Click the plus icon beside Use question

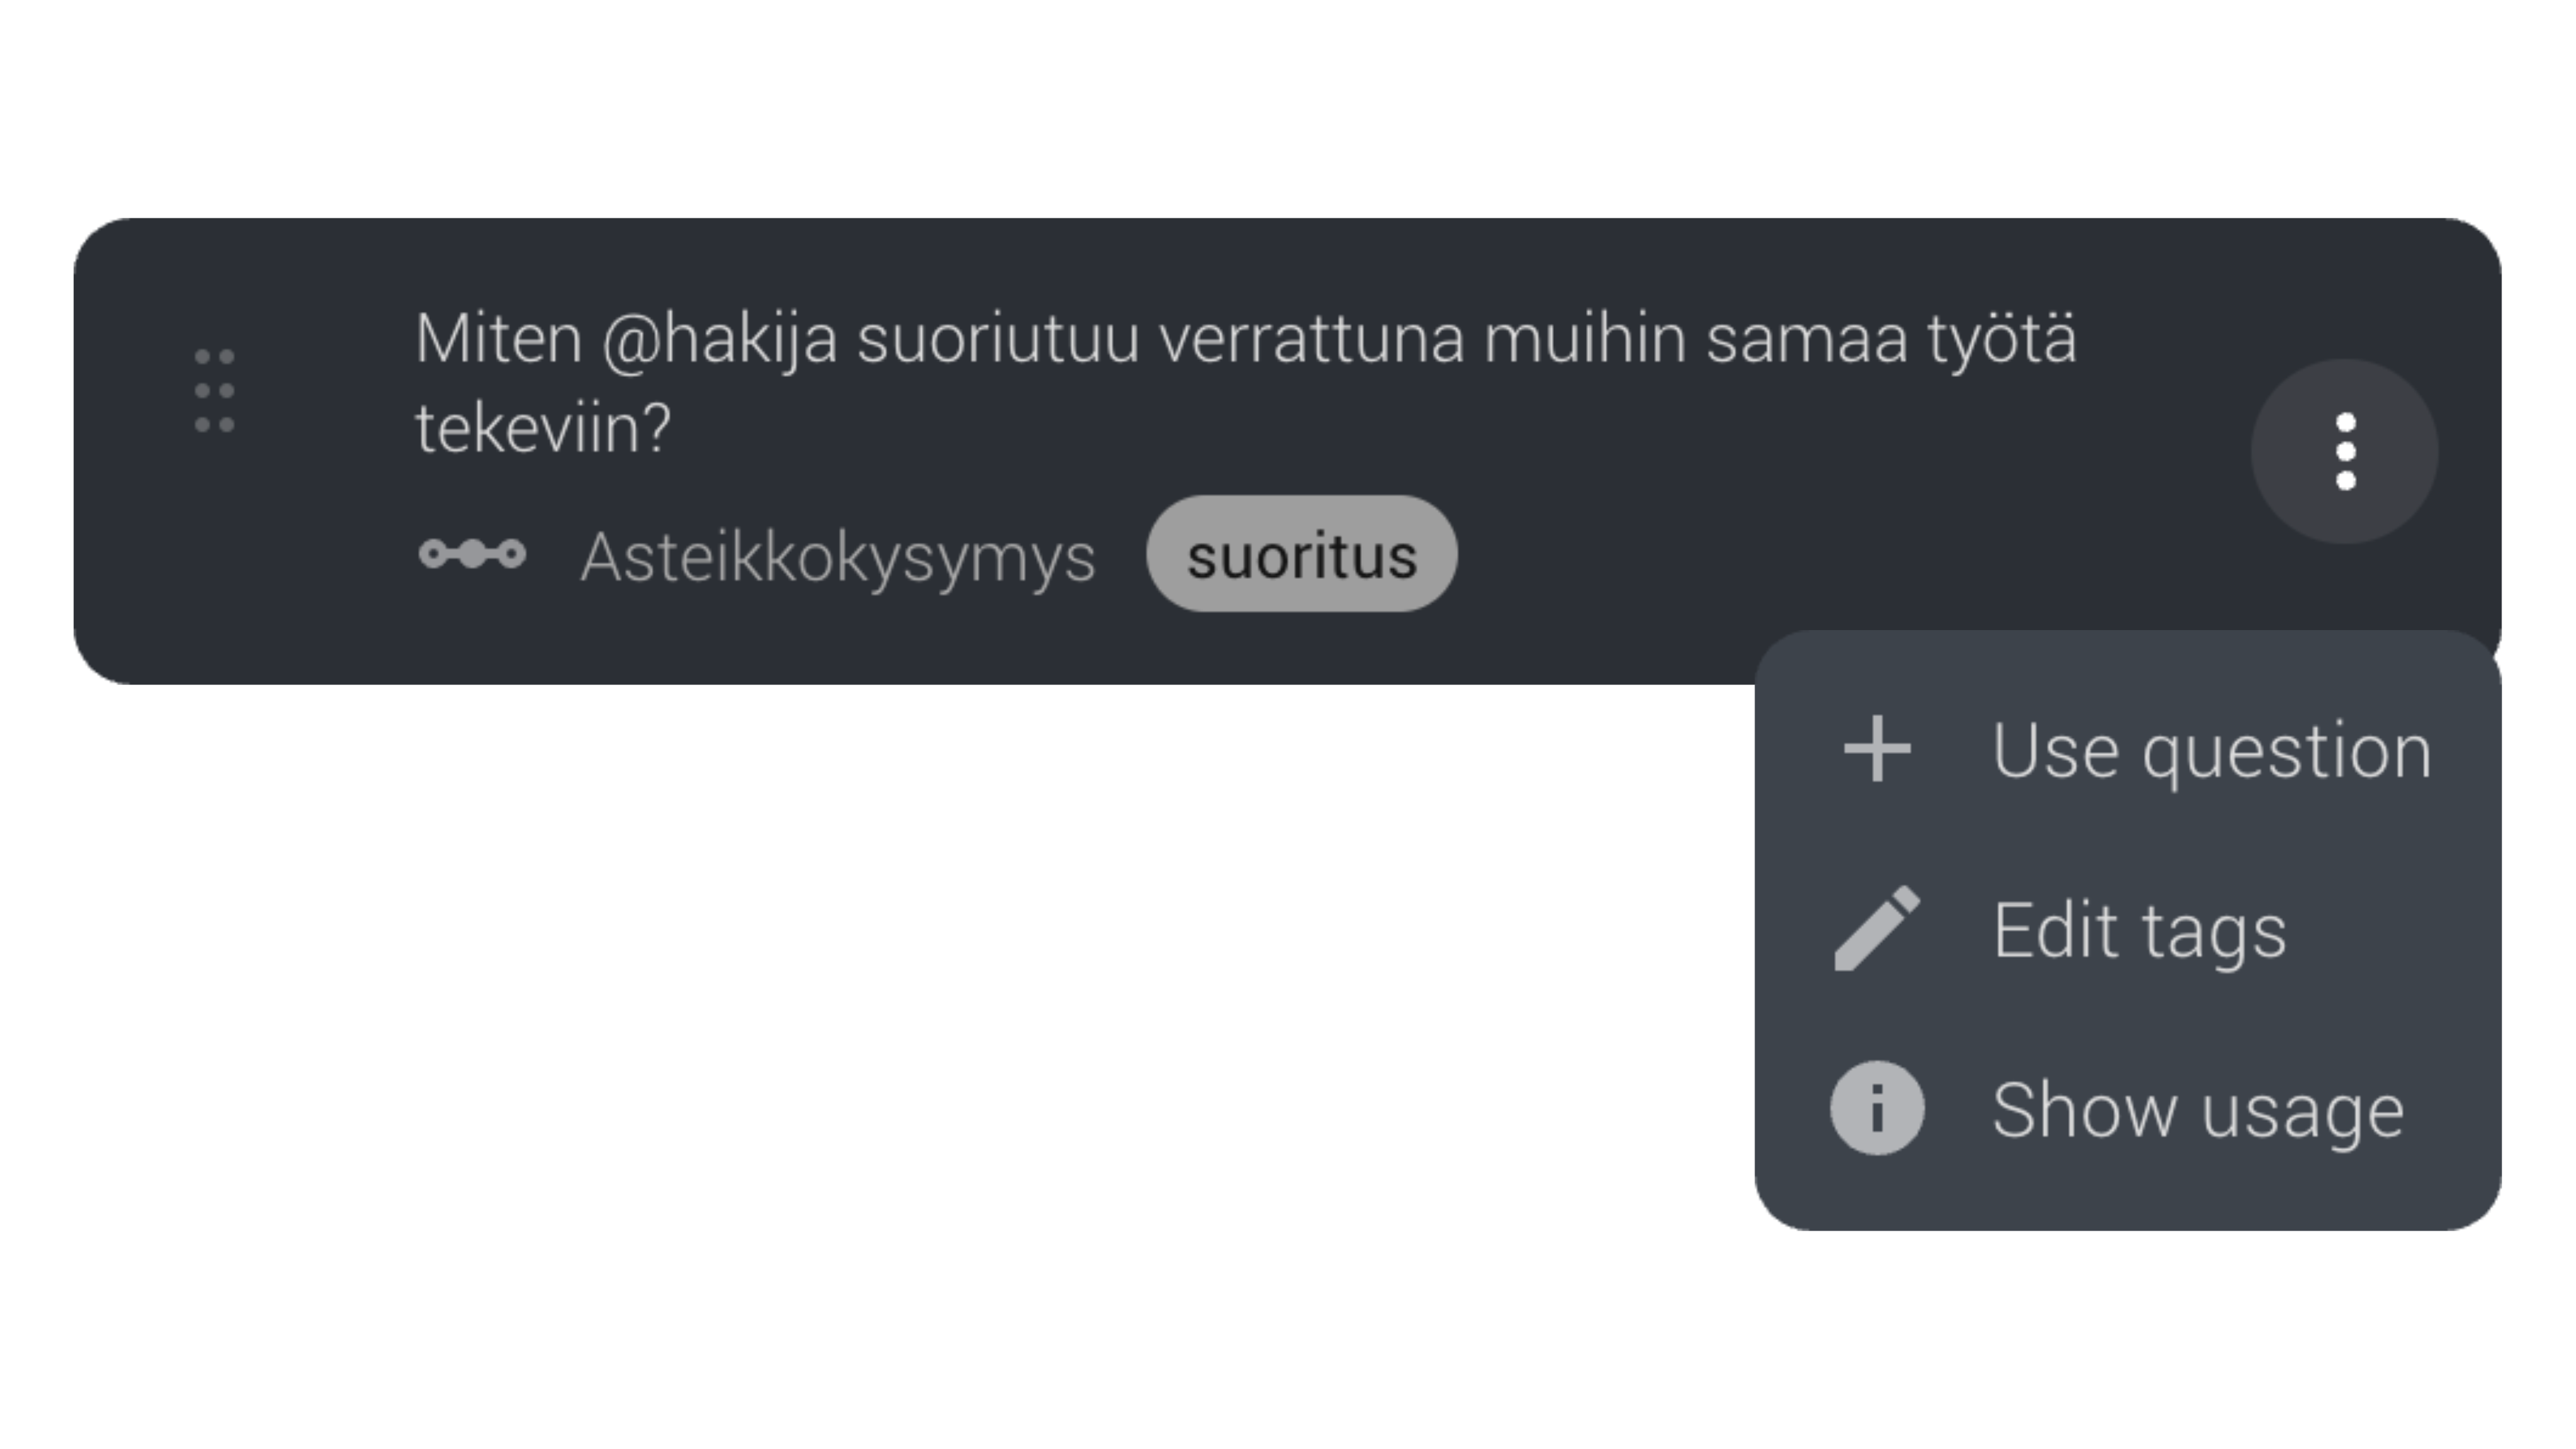pyautogui.click(x=1877, y=748)
